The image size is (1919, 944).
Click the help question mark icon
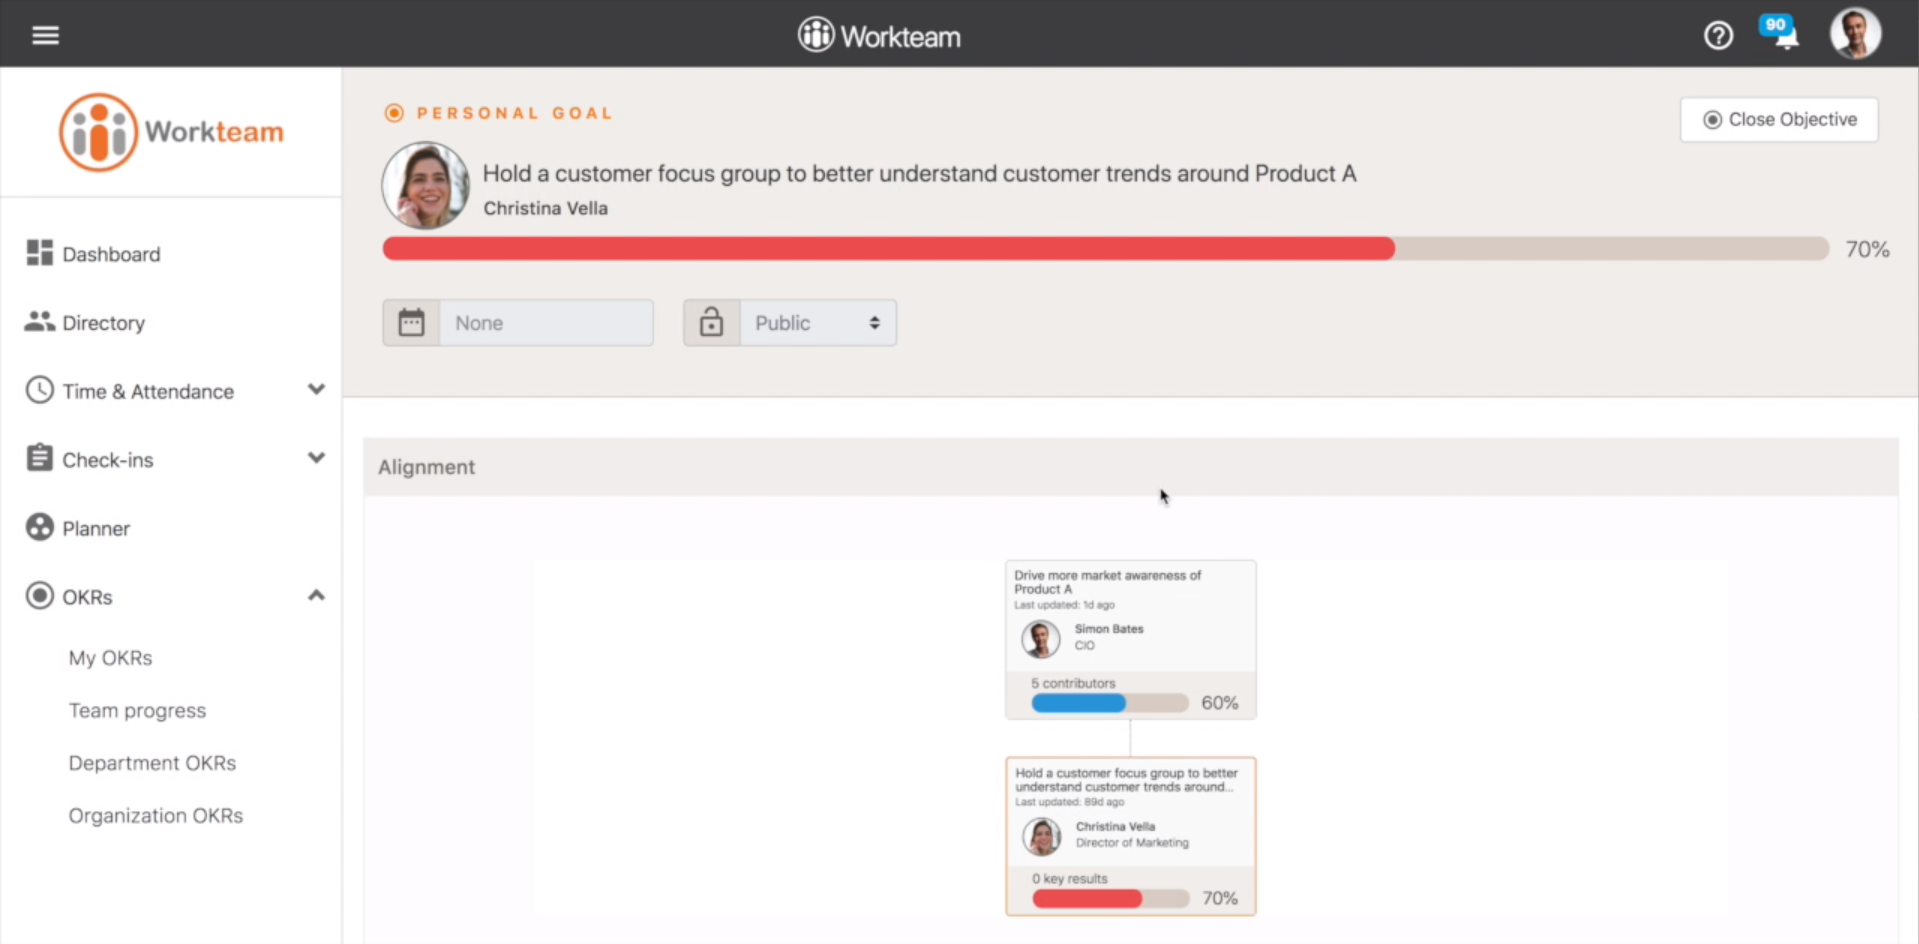click(1718, 36)
